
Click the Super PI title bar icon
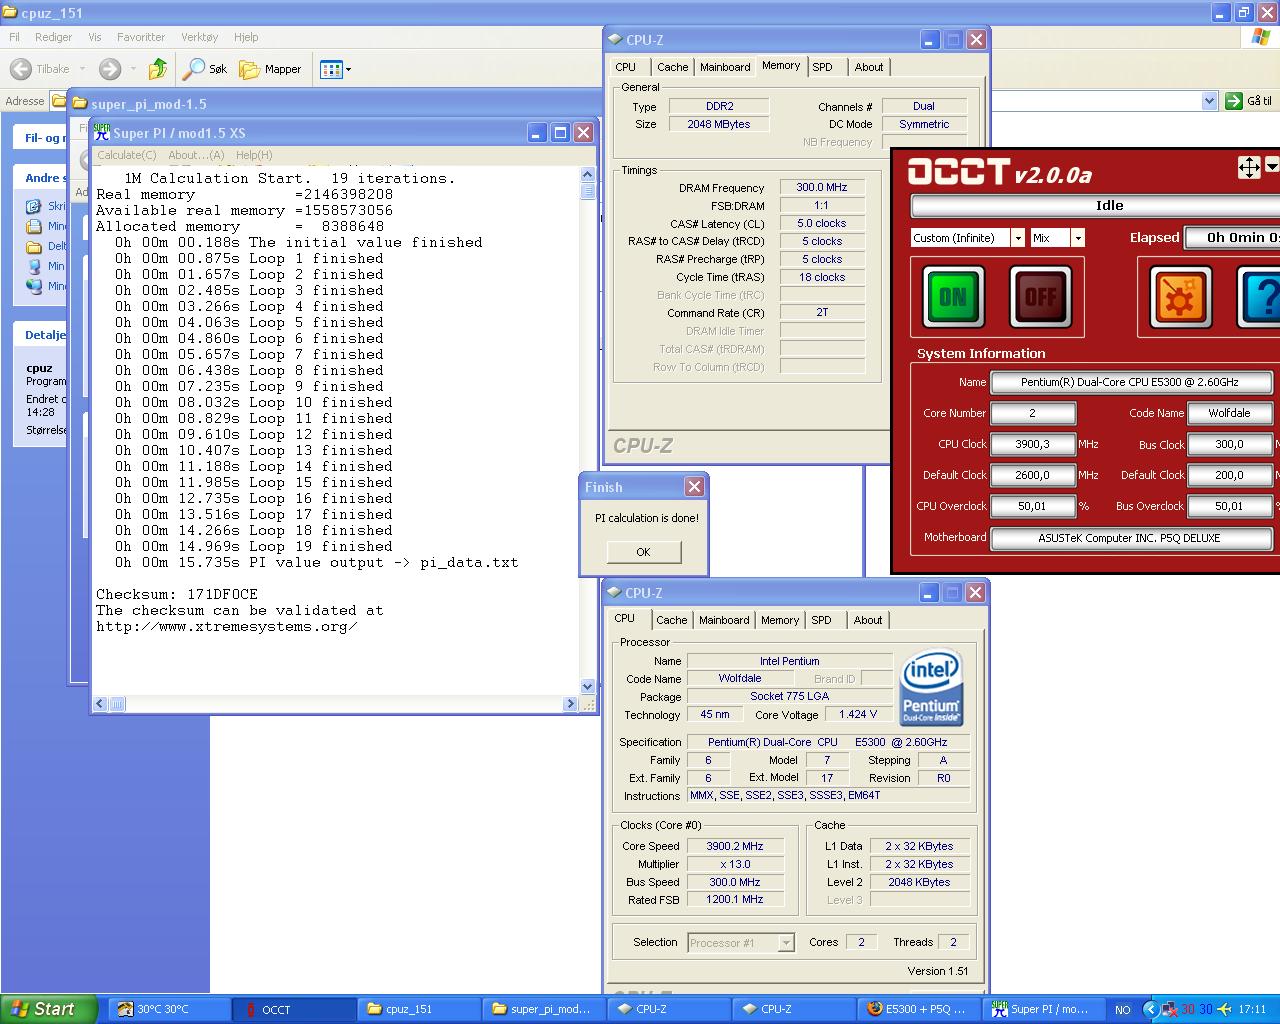coord(101,132)
